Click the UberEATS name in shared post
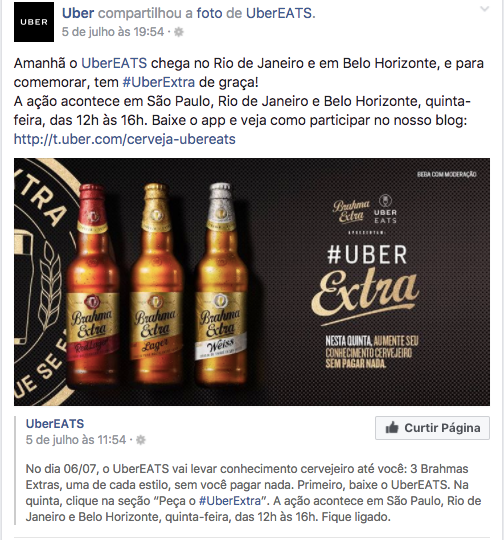The width and height of the screenshot is (504, 540). coord(55,424)
